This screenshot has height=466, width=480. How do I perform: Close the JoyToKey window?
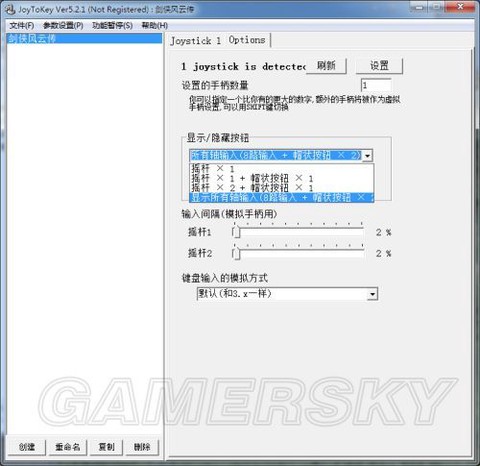pyautogui.click(x=461, y=7)
